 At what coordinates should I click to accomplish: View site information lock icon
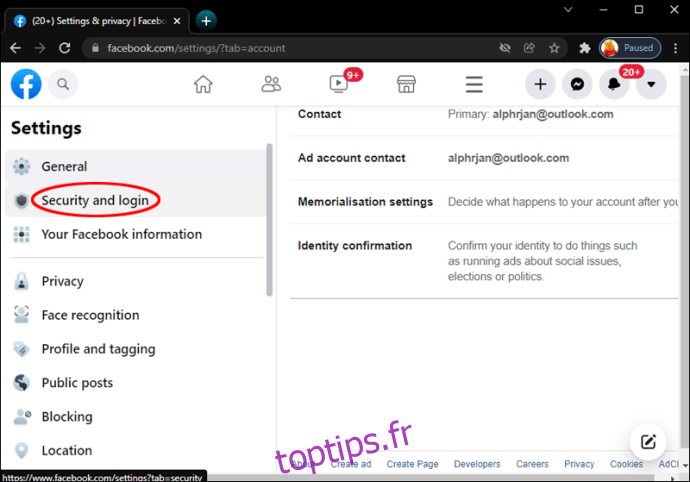click(95, 48)
